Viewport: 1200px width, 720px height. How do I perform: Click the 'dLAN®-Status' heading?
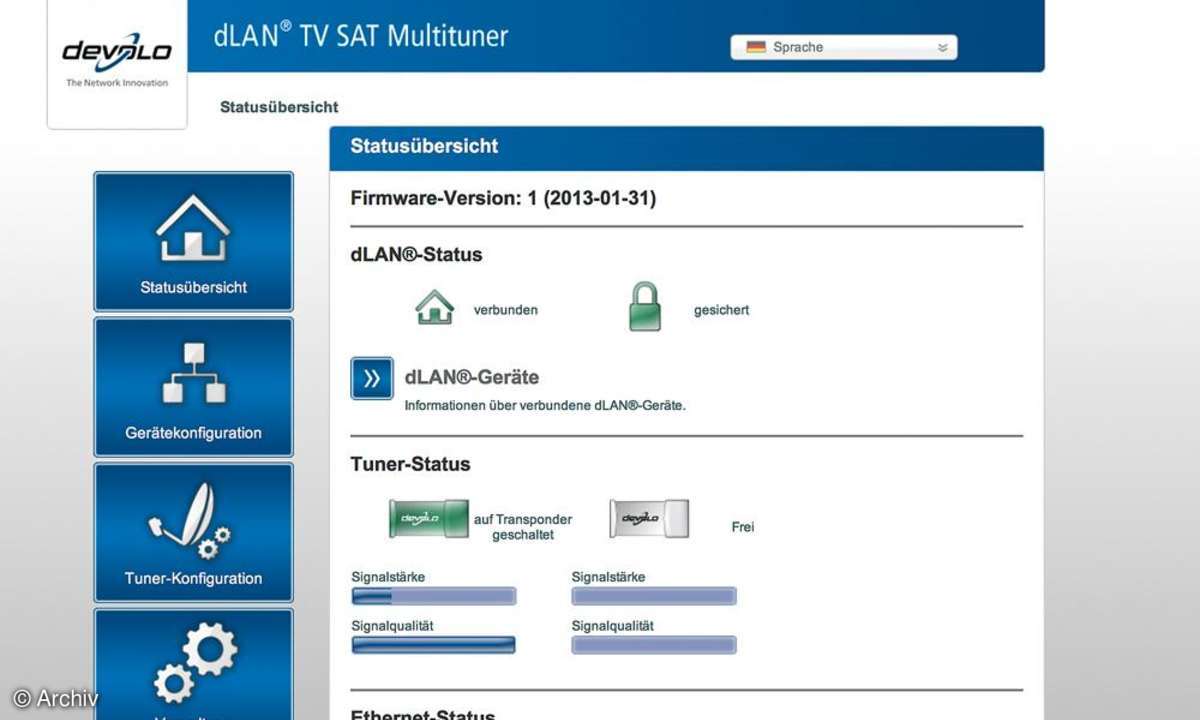[x=416, y=255]
